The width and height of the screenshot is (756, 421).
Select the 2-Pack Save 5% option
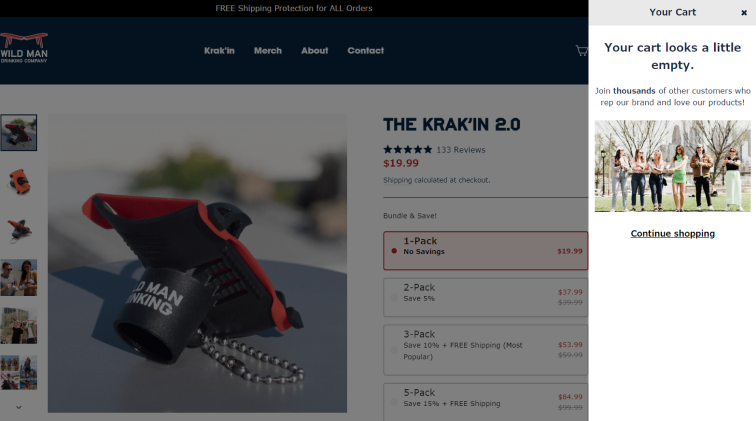[x=486, y=297]
